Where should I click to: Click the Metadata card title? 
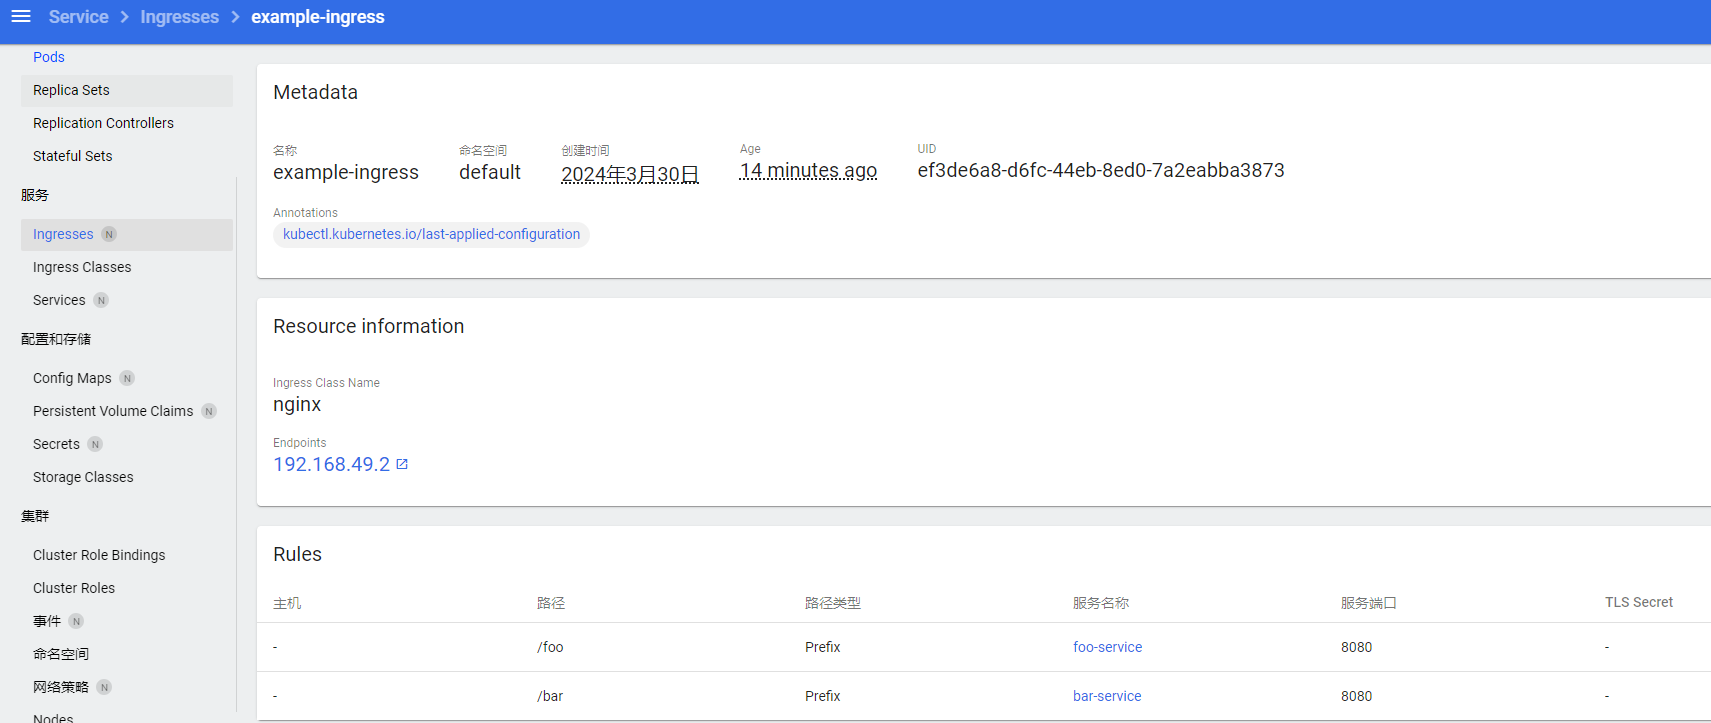(315, 92)
